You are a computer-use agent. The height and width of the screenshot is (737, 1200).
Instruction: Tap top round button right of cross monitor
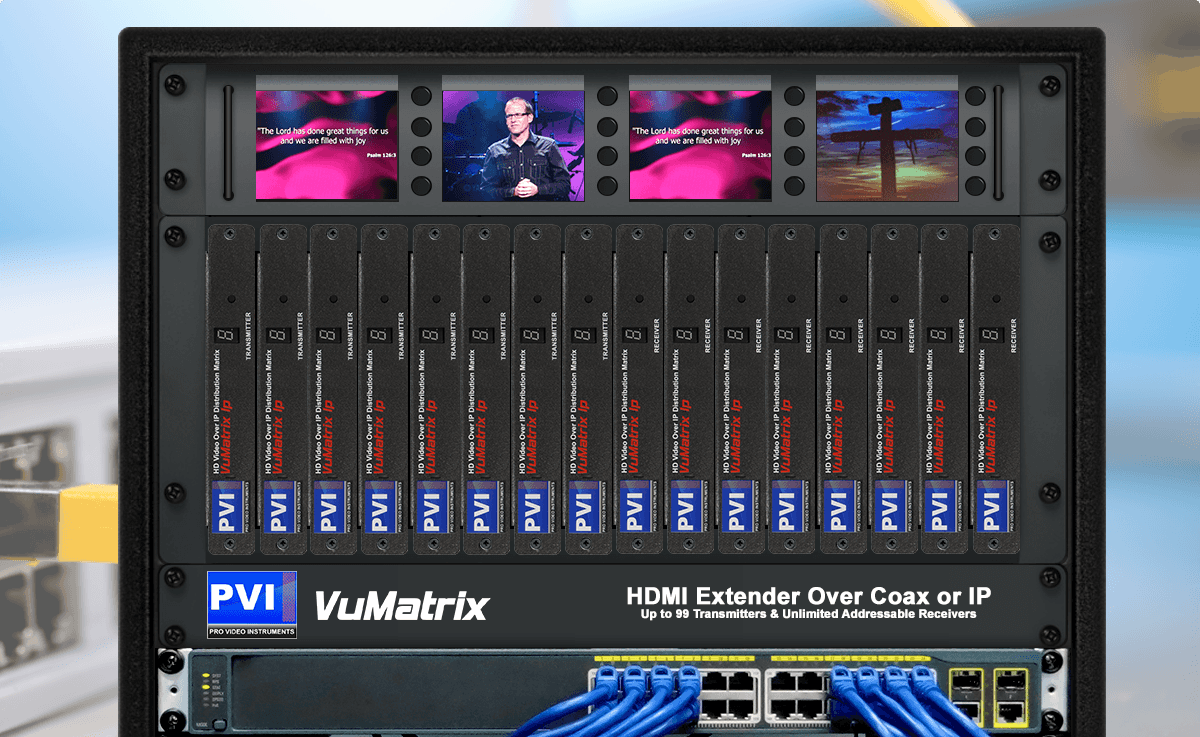(977, 96)
